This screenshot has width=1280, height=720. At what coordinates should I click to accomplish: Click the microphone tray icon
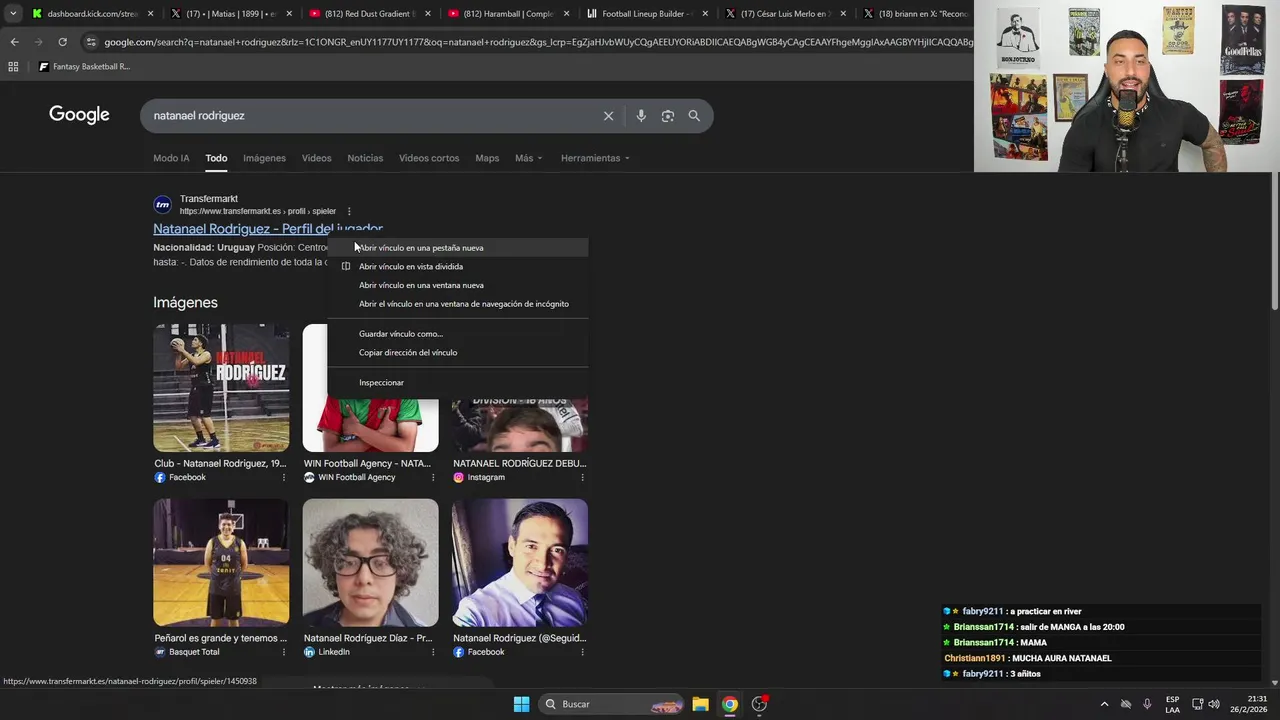[1147, 704]
